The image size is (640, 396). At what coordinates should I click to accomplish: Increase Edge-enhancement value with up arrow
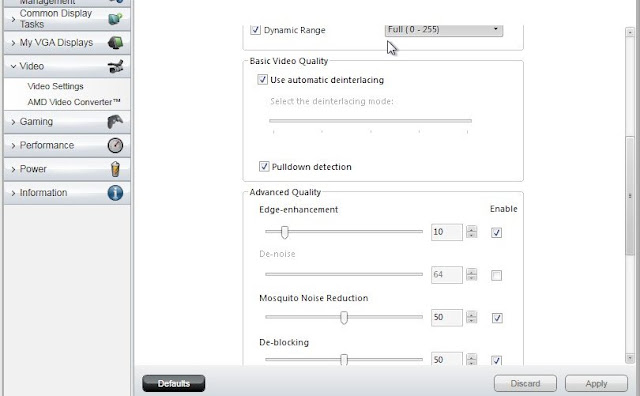(471, 229)
